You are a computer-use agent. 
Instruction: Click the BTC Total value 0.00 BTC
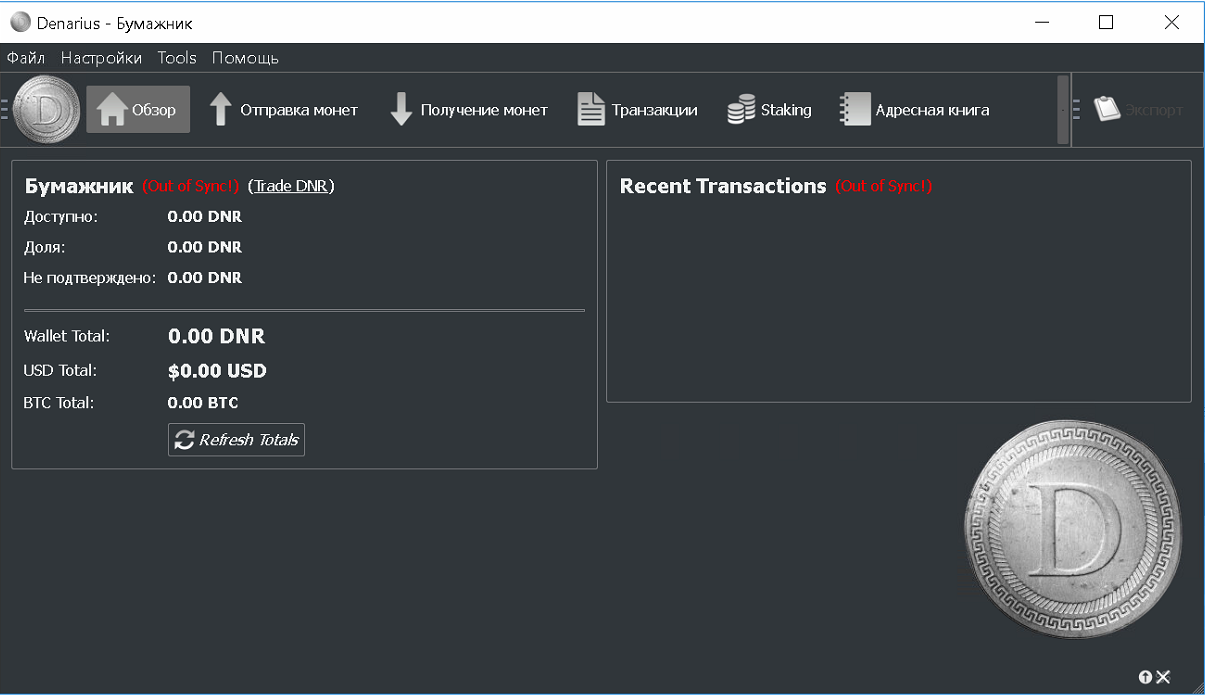[203, 403]
